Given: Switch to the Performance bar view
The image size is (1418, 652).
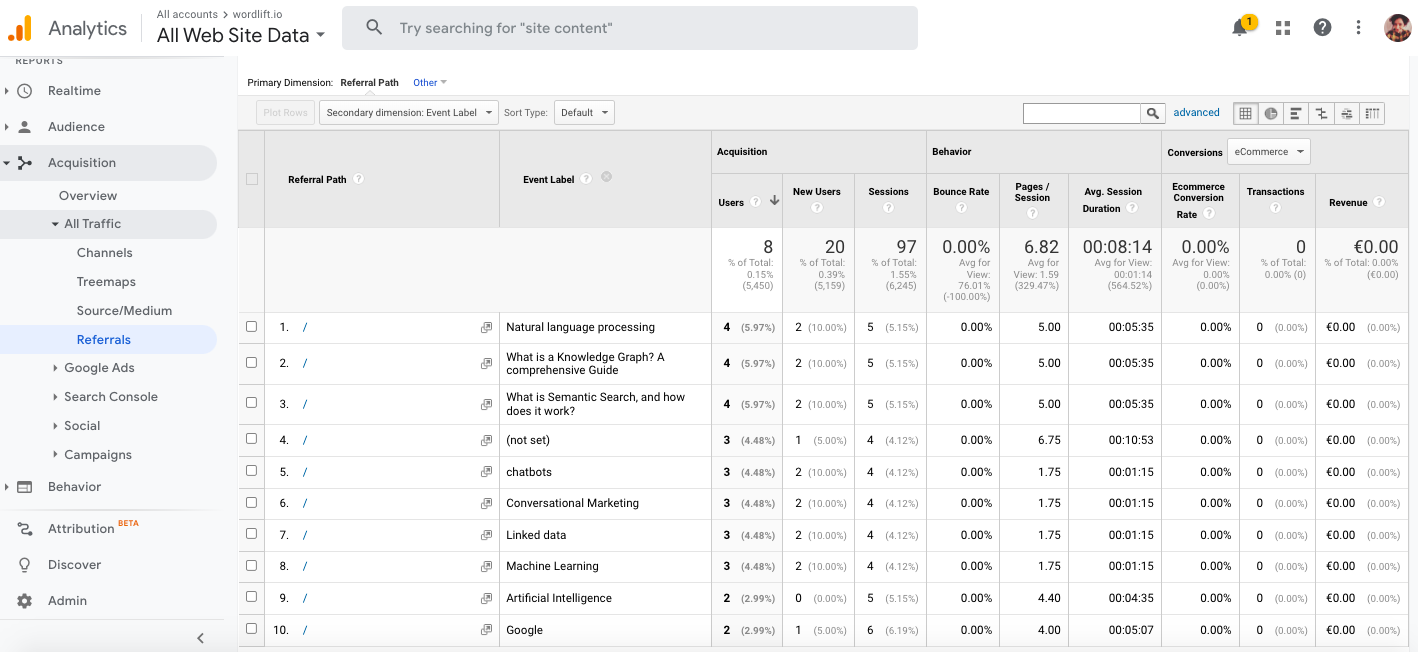Looking at the screenshot, I should coord(1296,113).
